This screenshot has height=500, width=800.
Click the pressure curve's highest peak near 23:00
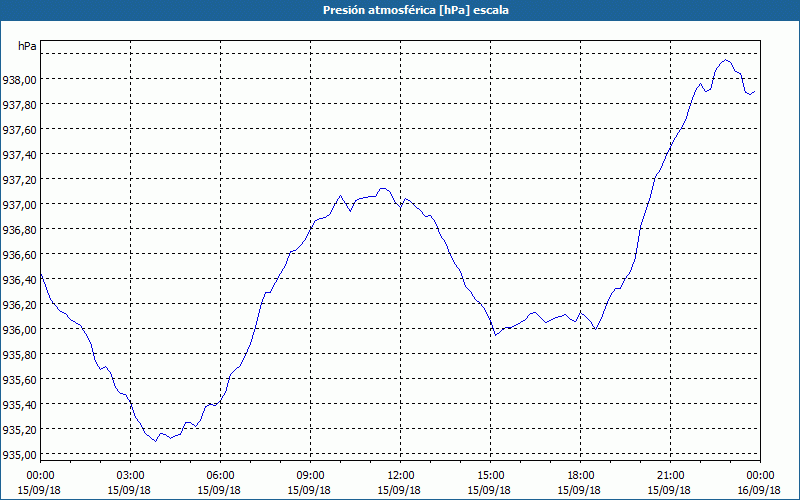[x=726, y=60]
